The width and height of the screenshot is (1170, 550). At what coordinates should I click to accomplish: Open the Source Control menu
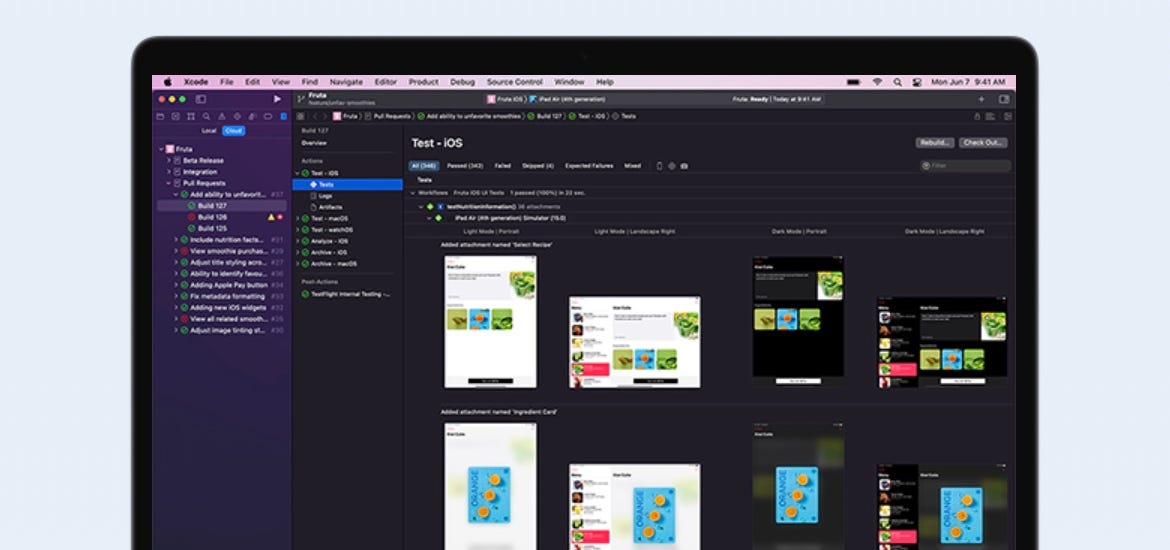pyautogui.click(x=515, y=82)
